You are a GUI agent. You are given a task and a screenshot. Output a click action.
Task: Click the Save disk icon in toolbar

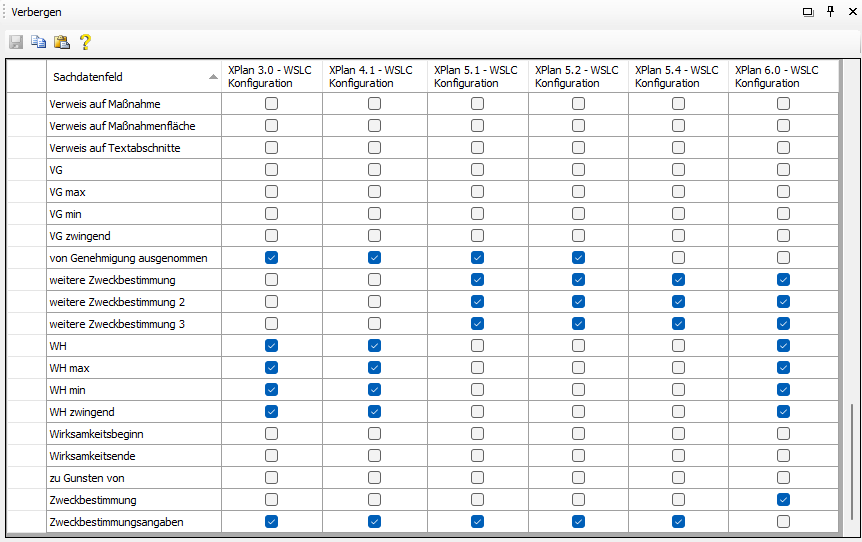[x=16, y=42]
